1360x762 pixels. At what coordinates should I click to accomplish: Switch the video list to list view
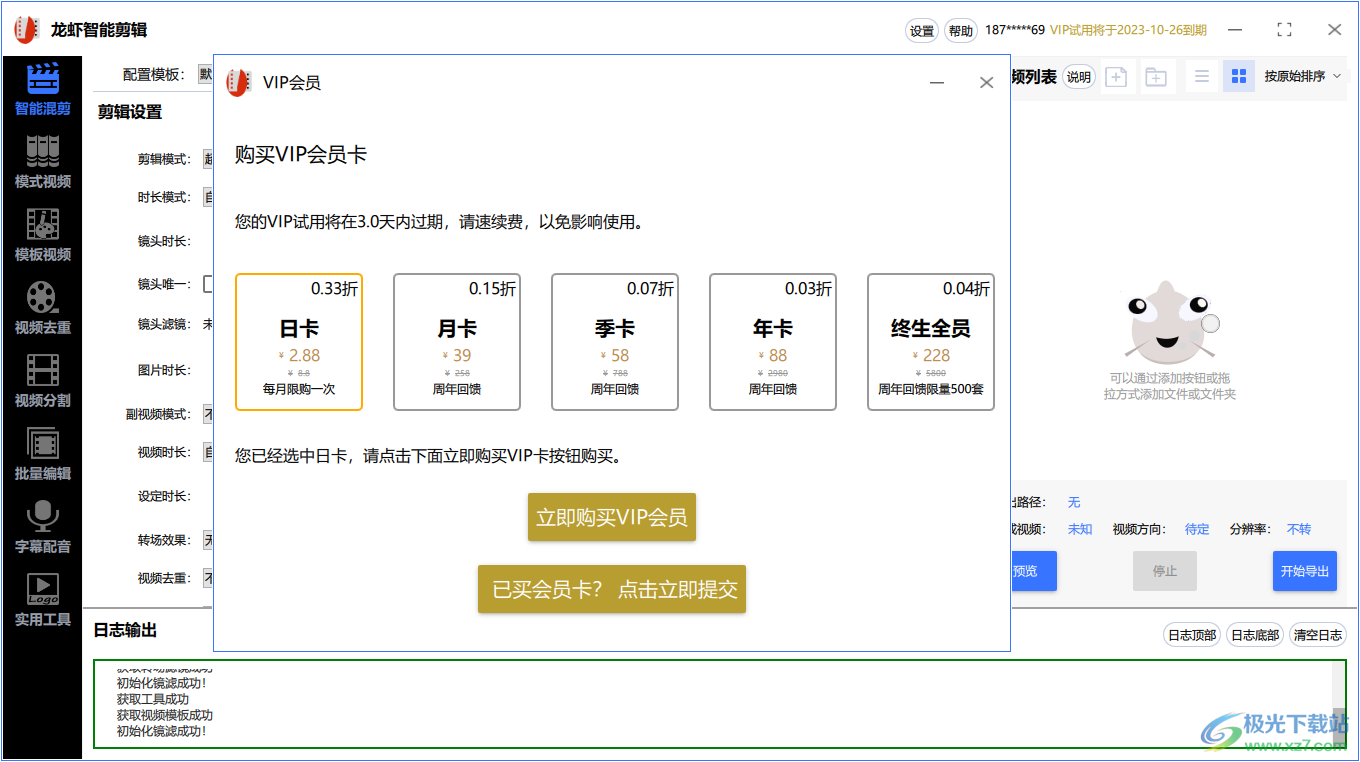[x=1201, y=76]
